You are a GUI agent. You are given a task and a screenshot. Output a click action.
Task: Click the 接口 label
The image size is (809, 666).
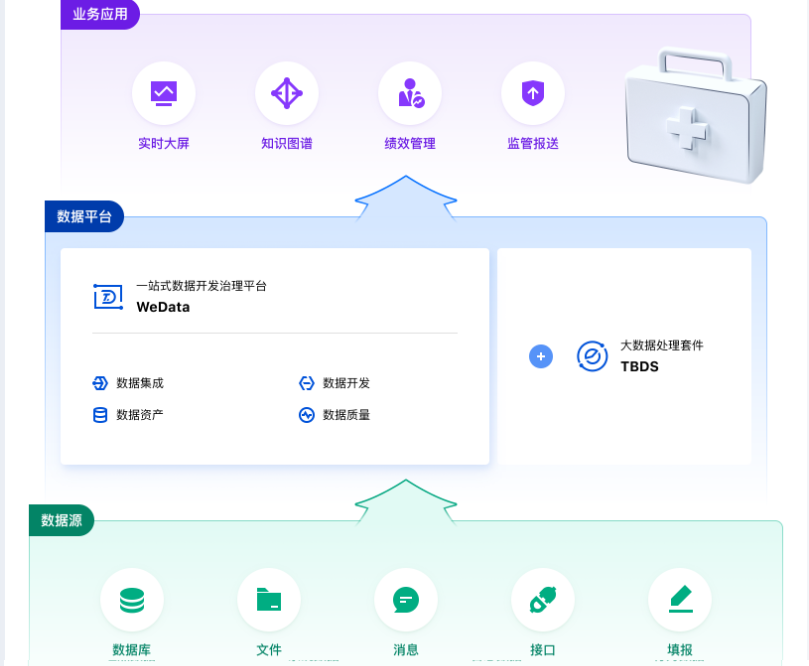point(543,649)
